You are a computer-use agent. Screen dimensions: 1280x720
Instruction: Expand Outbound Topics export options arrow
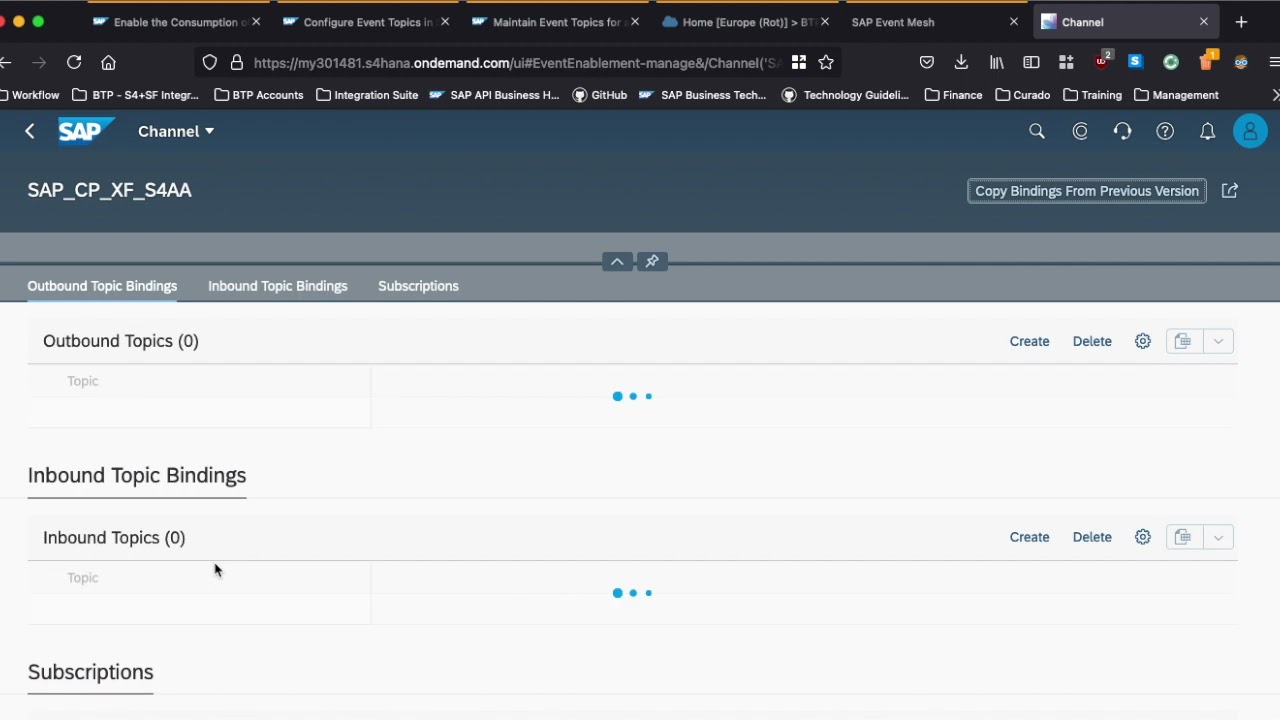point(1218,341)
